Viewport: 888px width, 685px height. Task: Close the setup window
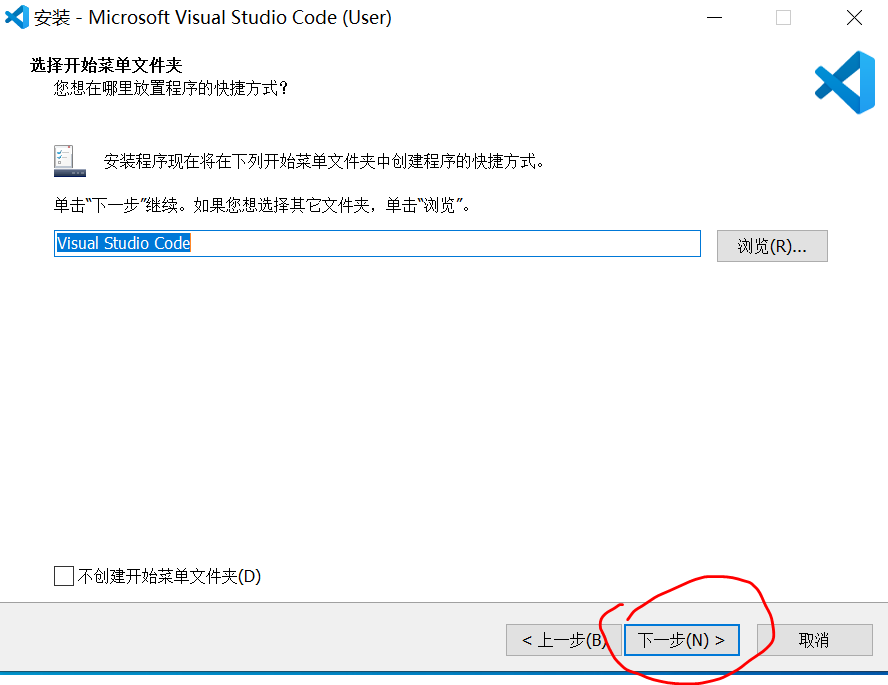click(854, 18)
